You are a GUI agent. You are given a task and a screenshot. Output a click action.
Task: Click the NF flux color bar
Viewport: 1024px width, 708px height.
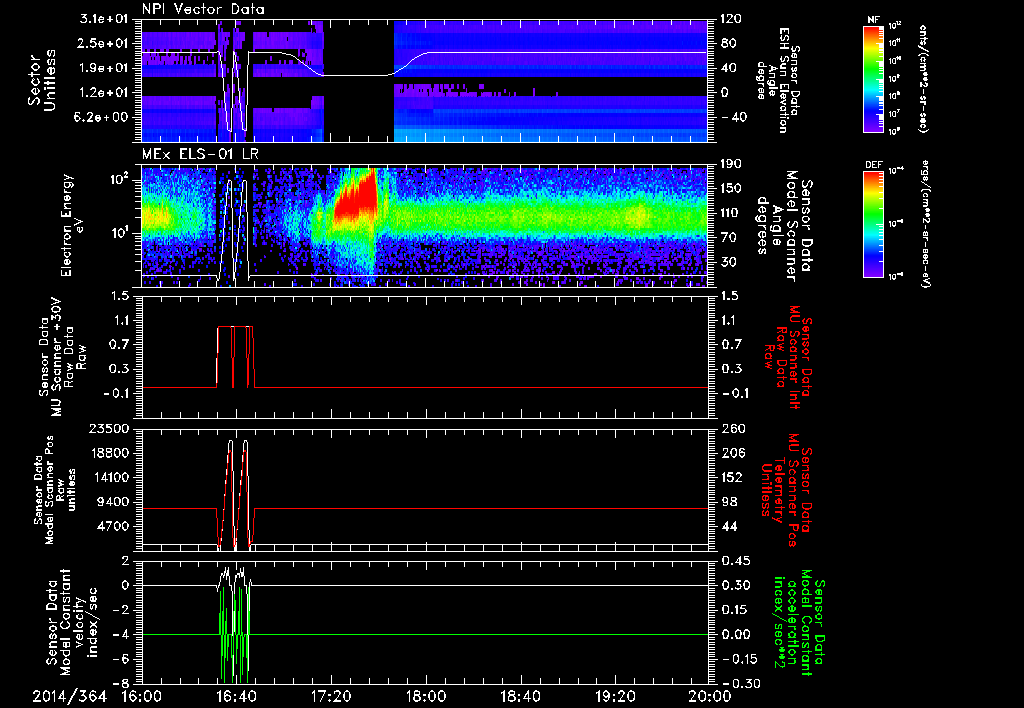[873, 78]
